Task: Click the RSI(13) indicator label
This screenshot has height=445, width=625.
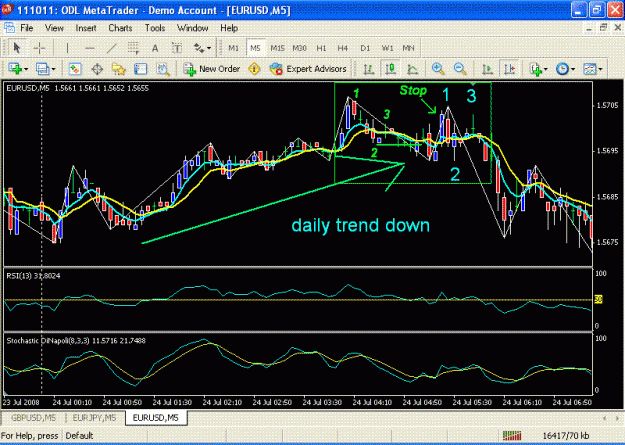Action: point(33,276)
